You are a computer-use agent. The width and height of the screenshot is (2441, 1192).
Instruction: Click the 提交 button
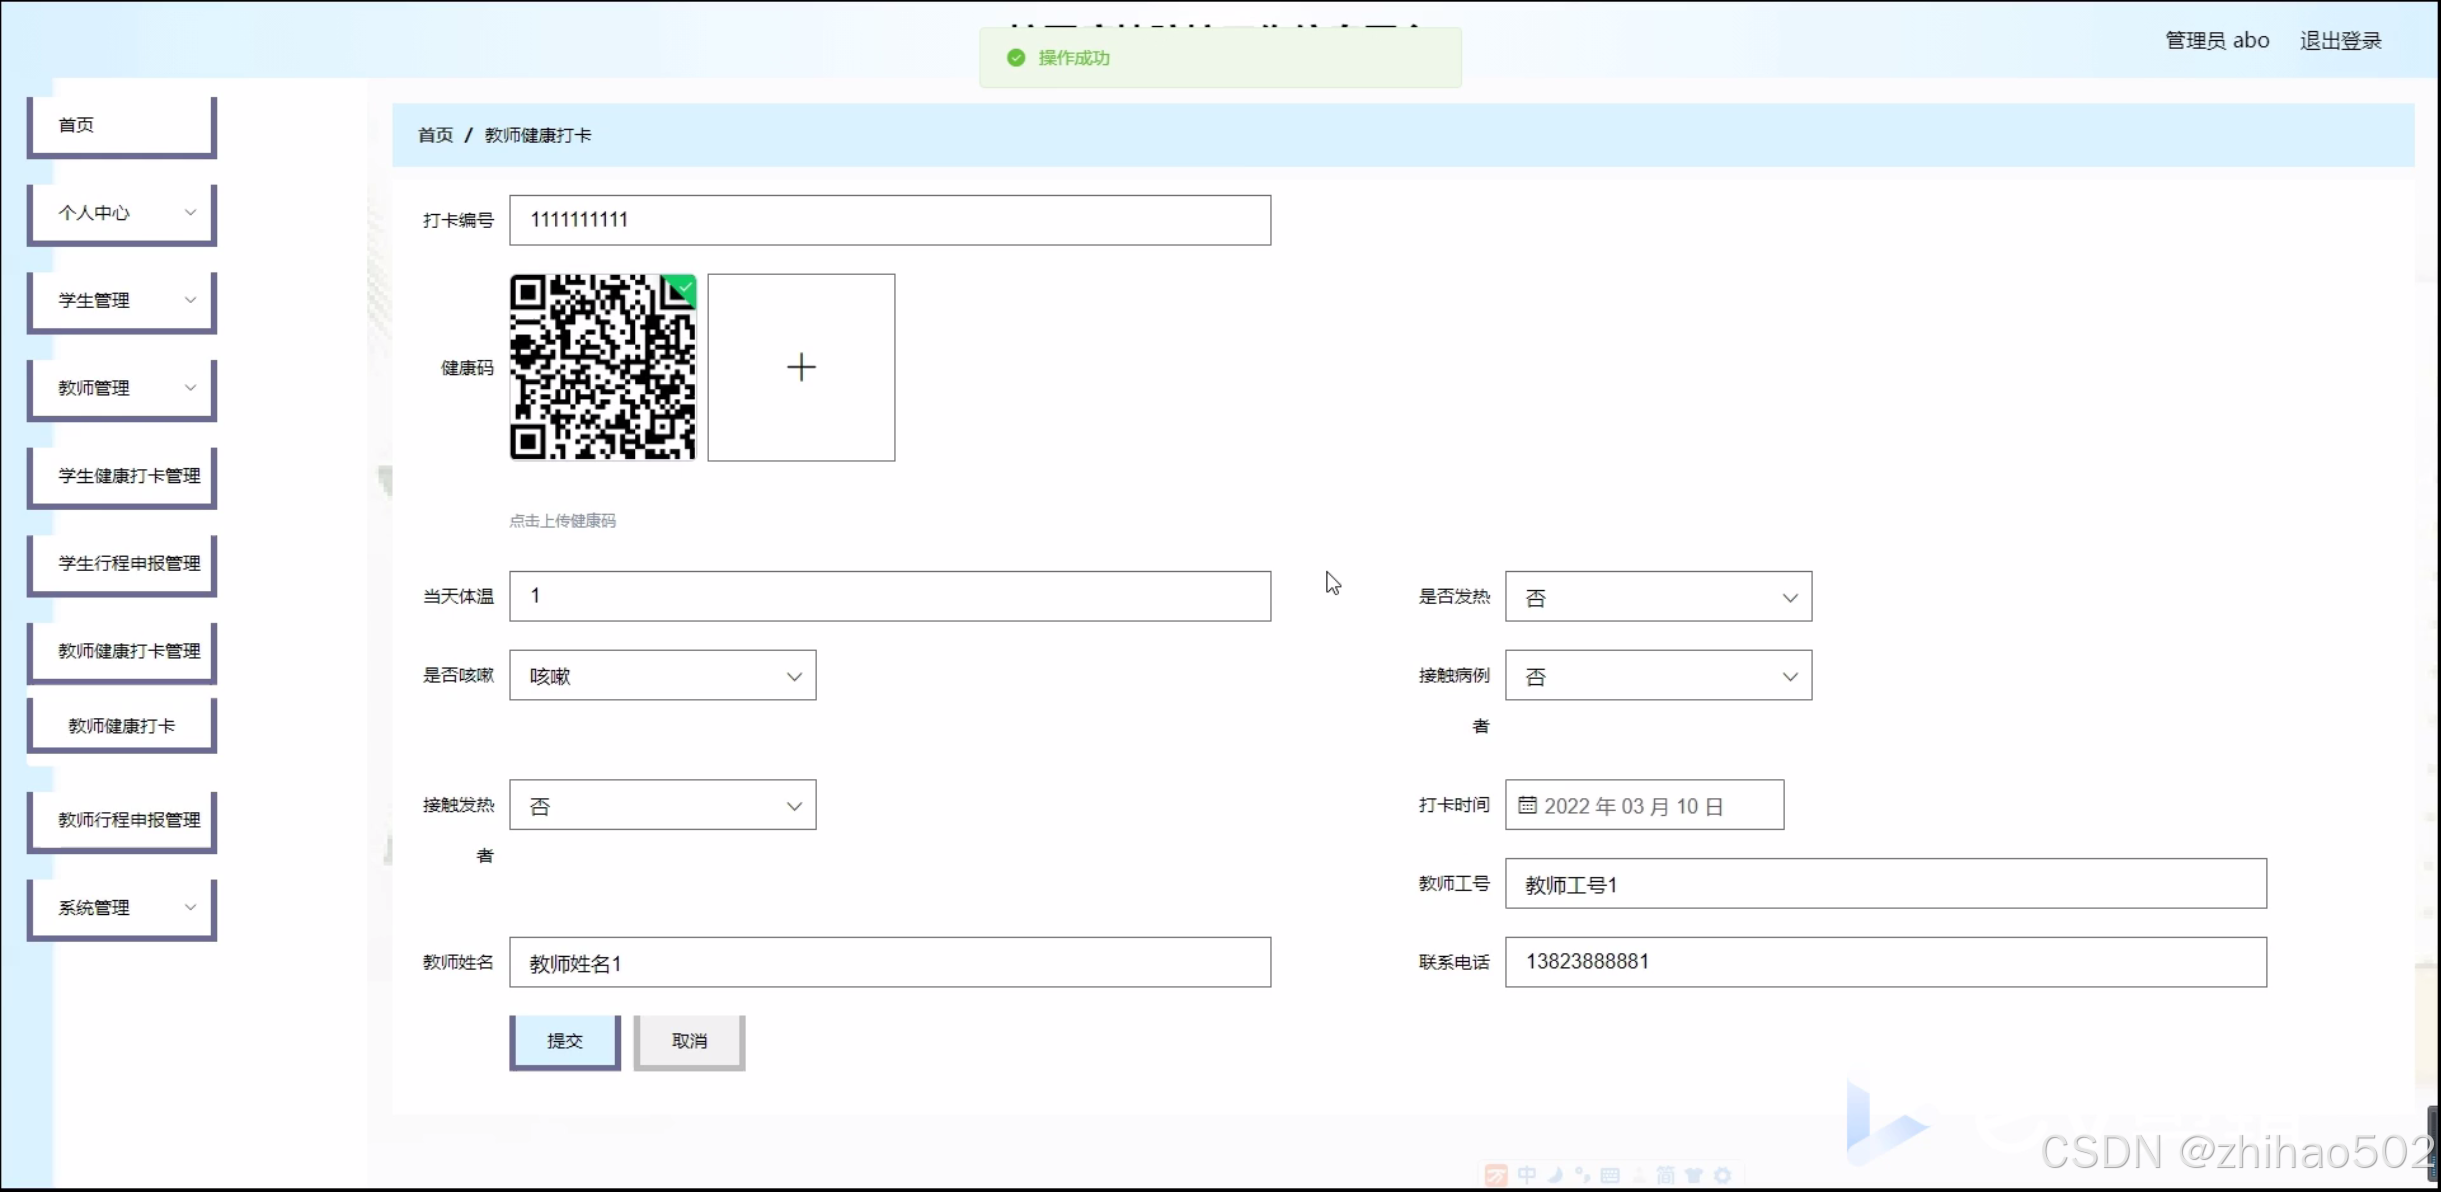pyautogui.click(x=565, y=1041)
